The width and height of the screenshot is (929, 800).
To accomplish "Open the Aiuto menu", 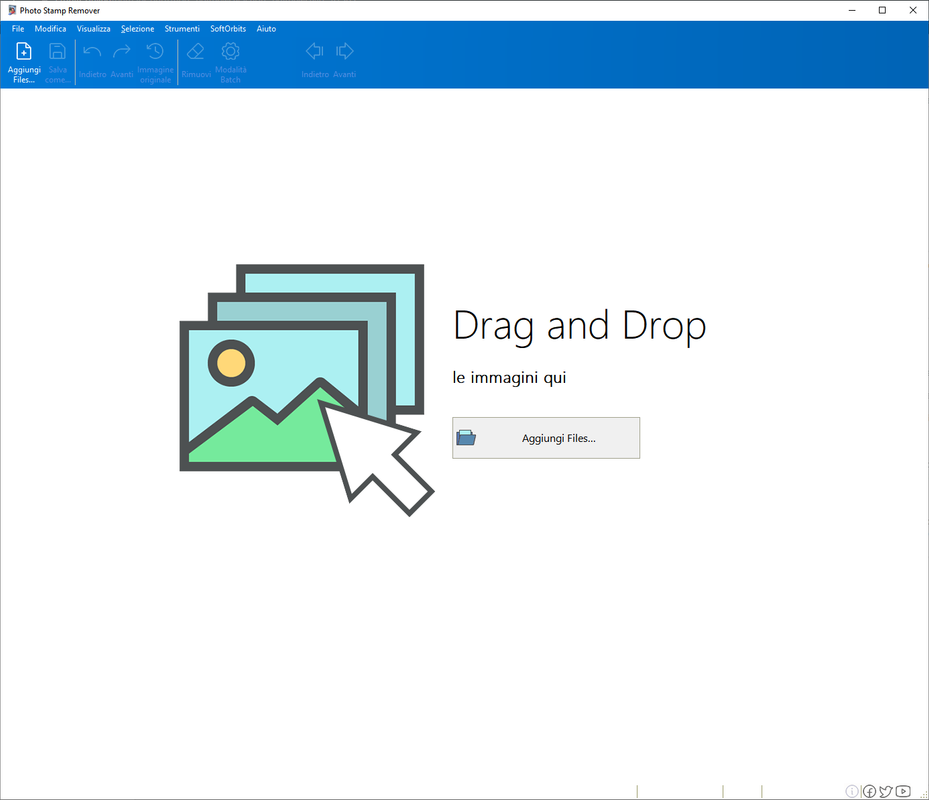I will (x=266, y=28).
